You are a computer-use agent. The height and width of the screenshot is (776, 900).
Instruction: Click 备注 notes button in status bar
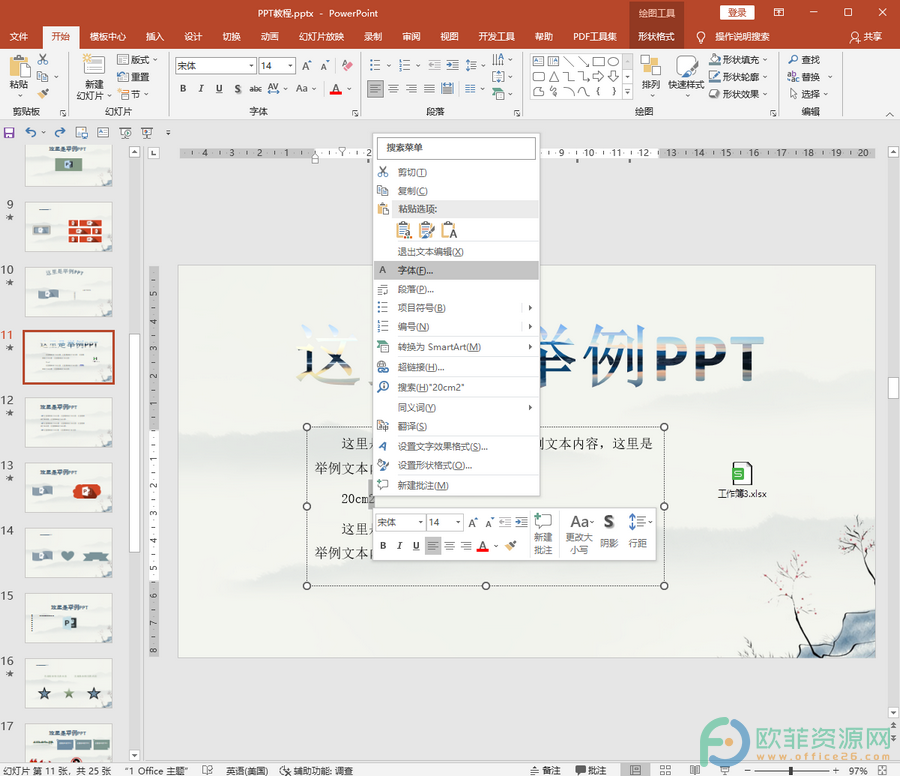coord(545,770)
